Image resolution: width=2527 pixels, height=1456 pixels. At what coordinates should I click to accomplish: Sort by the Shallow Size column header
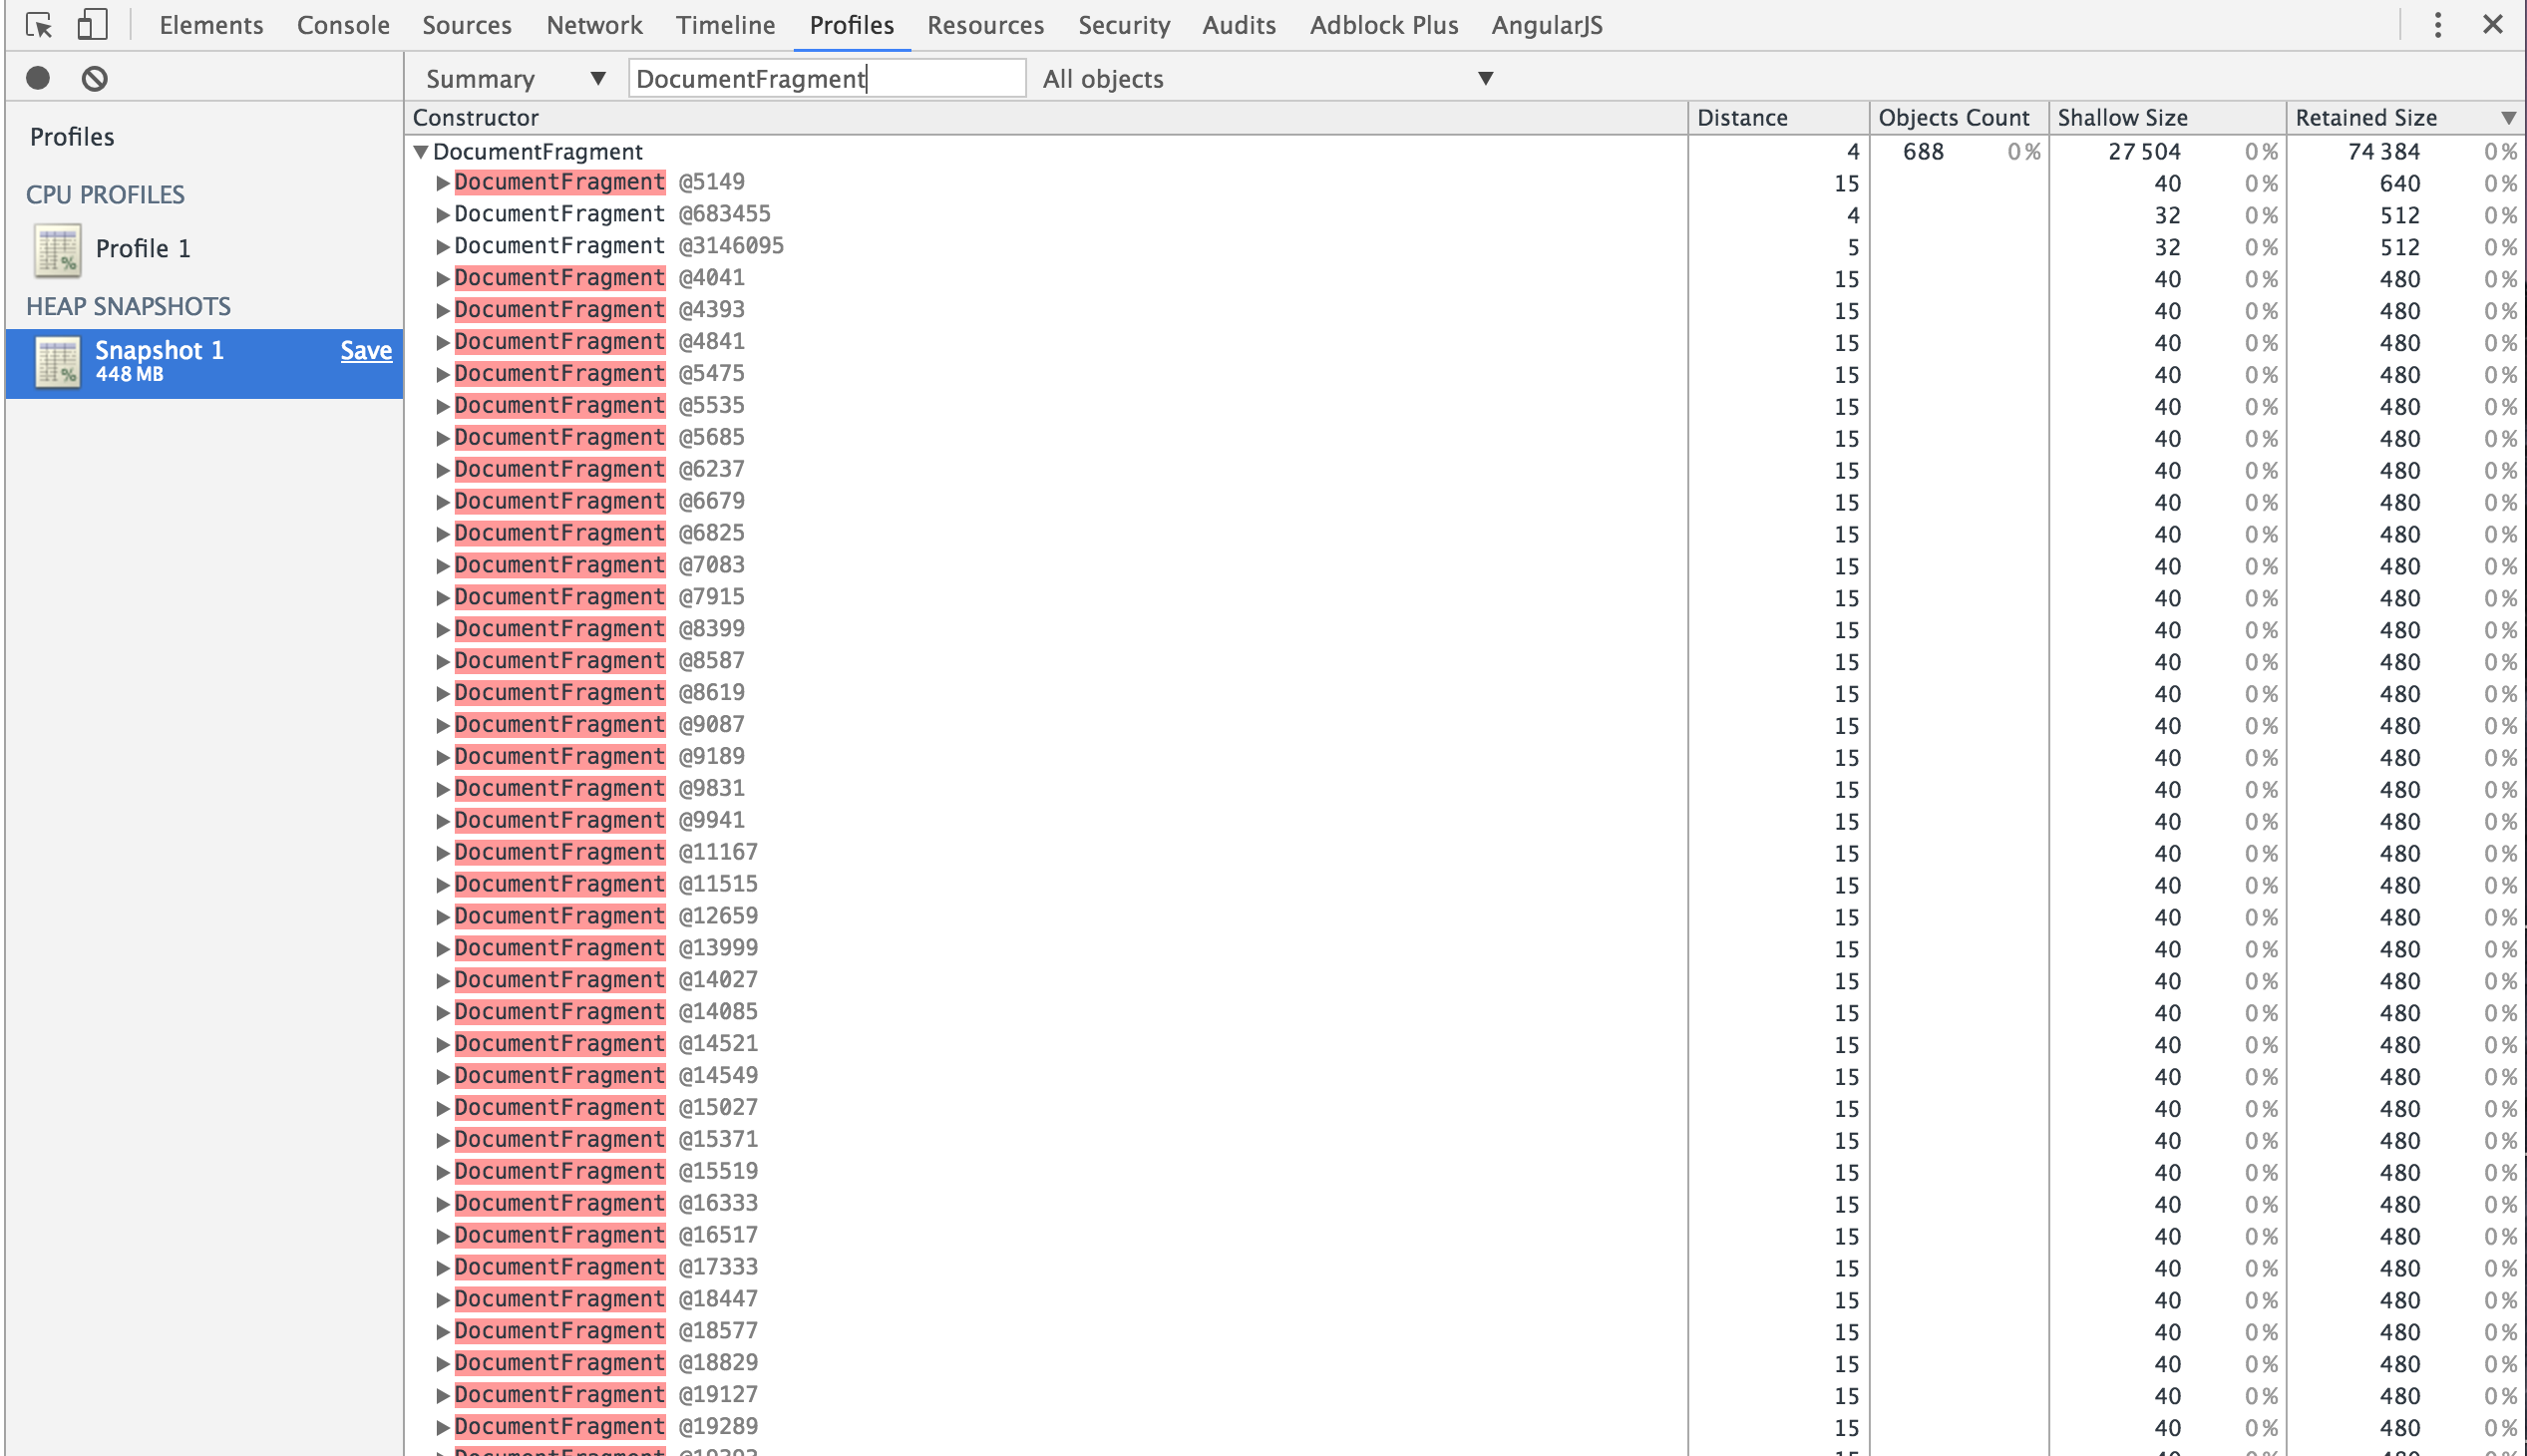(2167, 118)
